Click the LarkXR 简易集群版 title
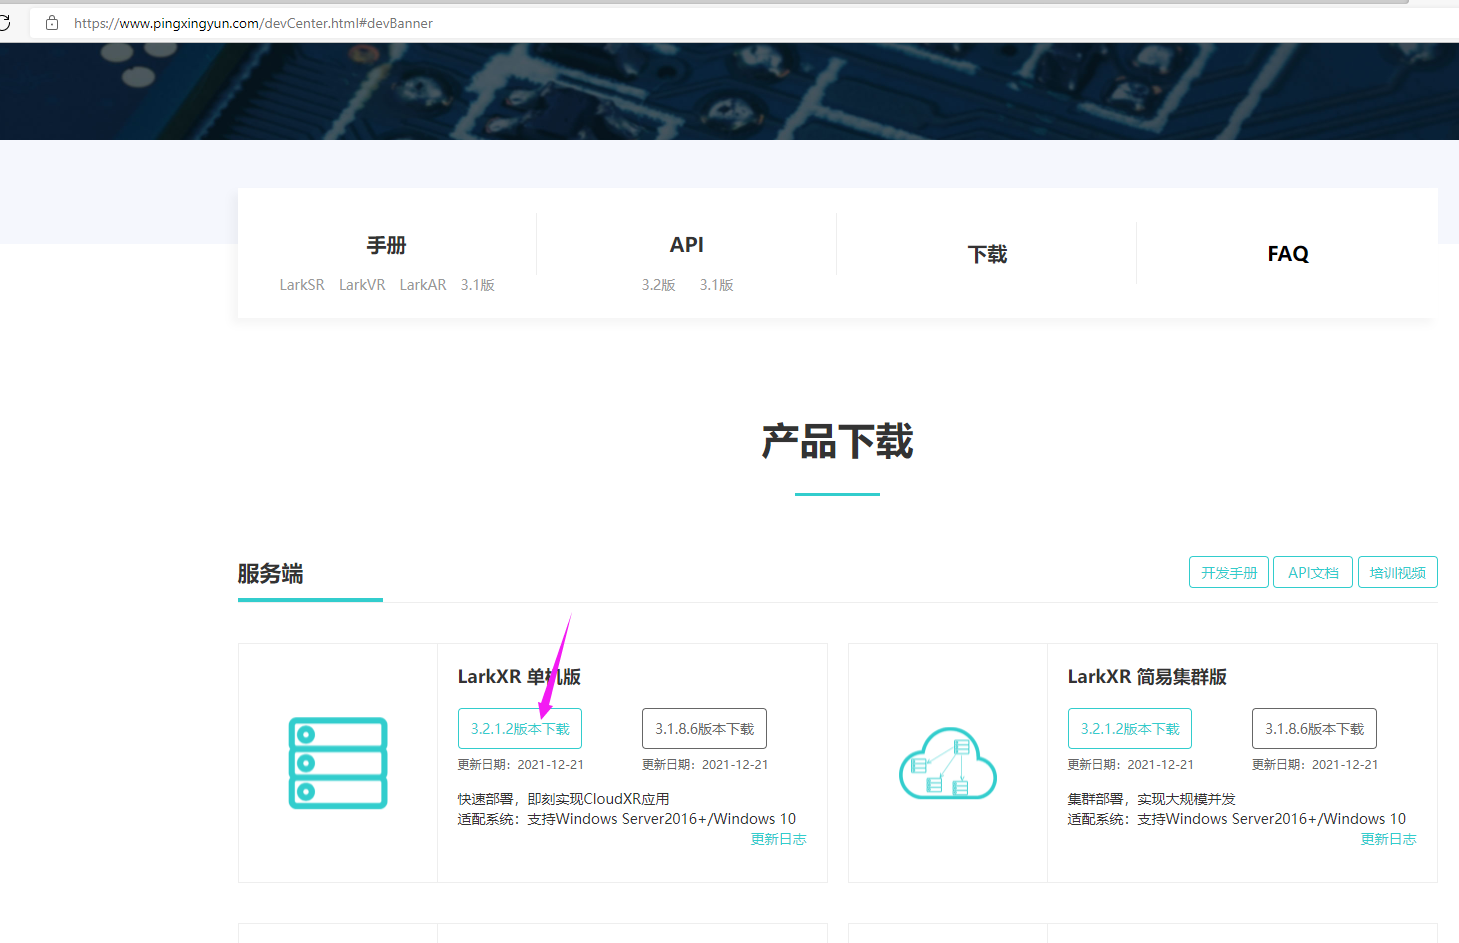Viewport: 1459px width, 943px height. click(1147, 677)
